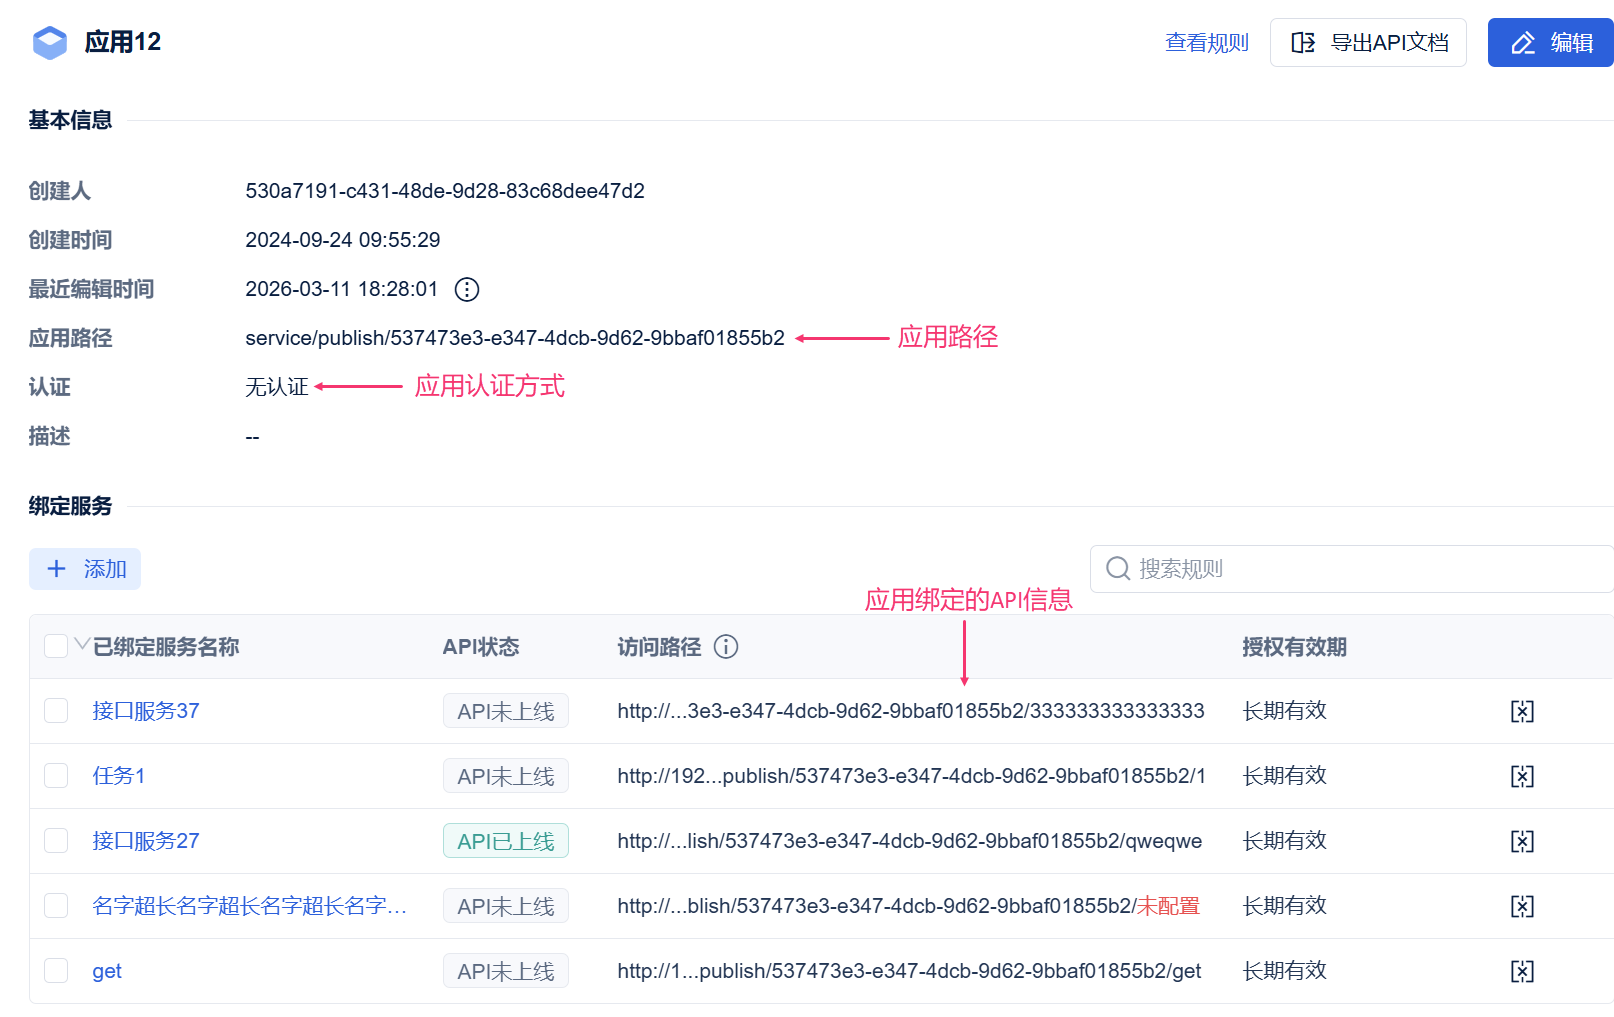
Task: Click access path ending in b2/get
Action: pos(909,971)
